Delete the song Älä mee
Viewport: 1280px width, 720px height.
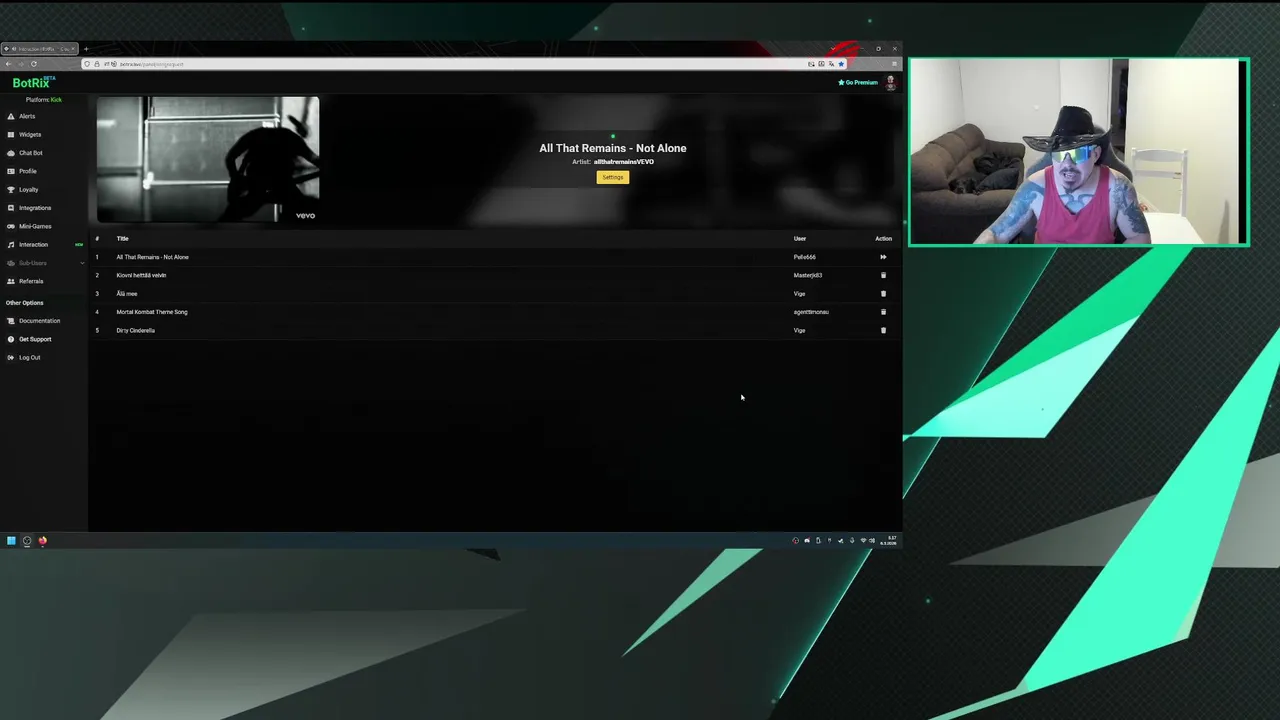pos(883,293)
